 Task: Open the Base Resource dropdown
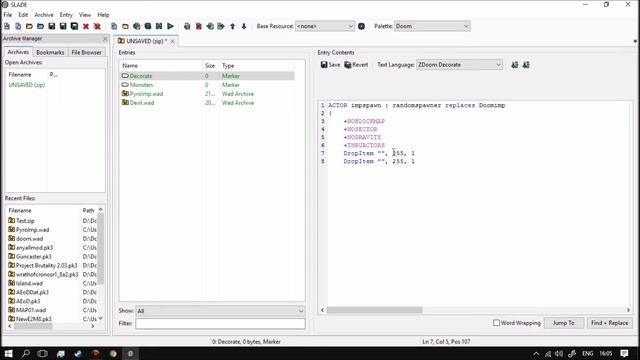(x=325, y=26)
